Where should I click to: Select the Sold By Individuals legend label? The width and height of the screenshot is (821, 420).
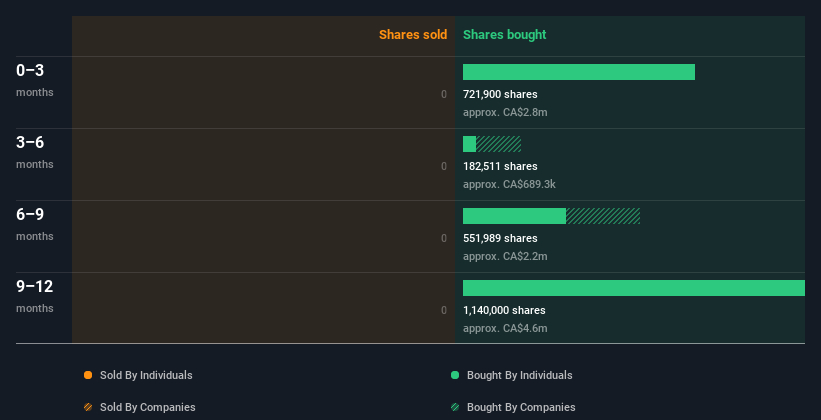coord(146,375)
